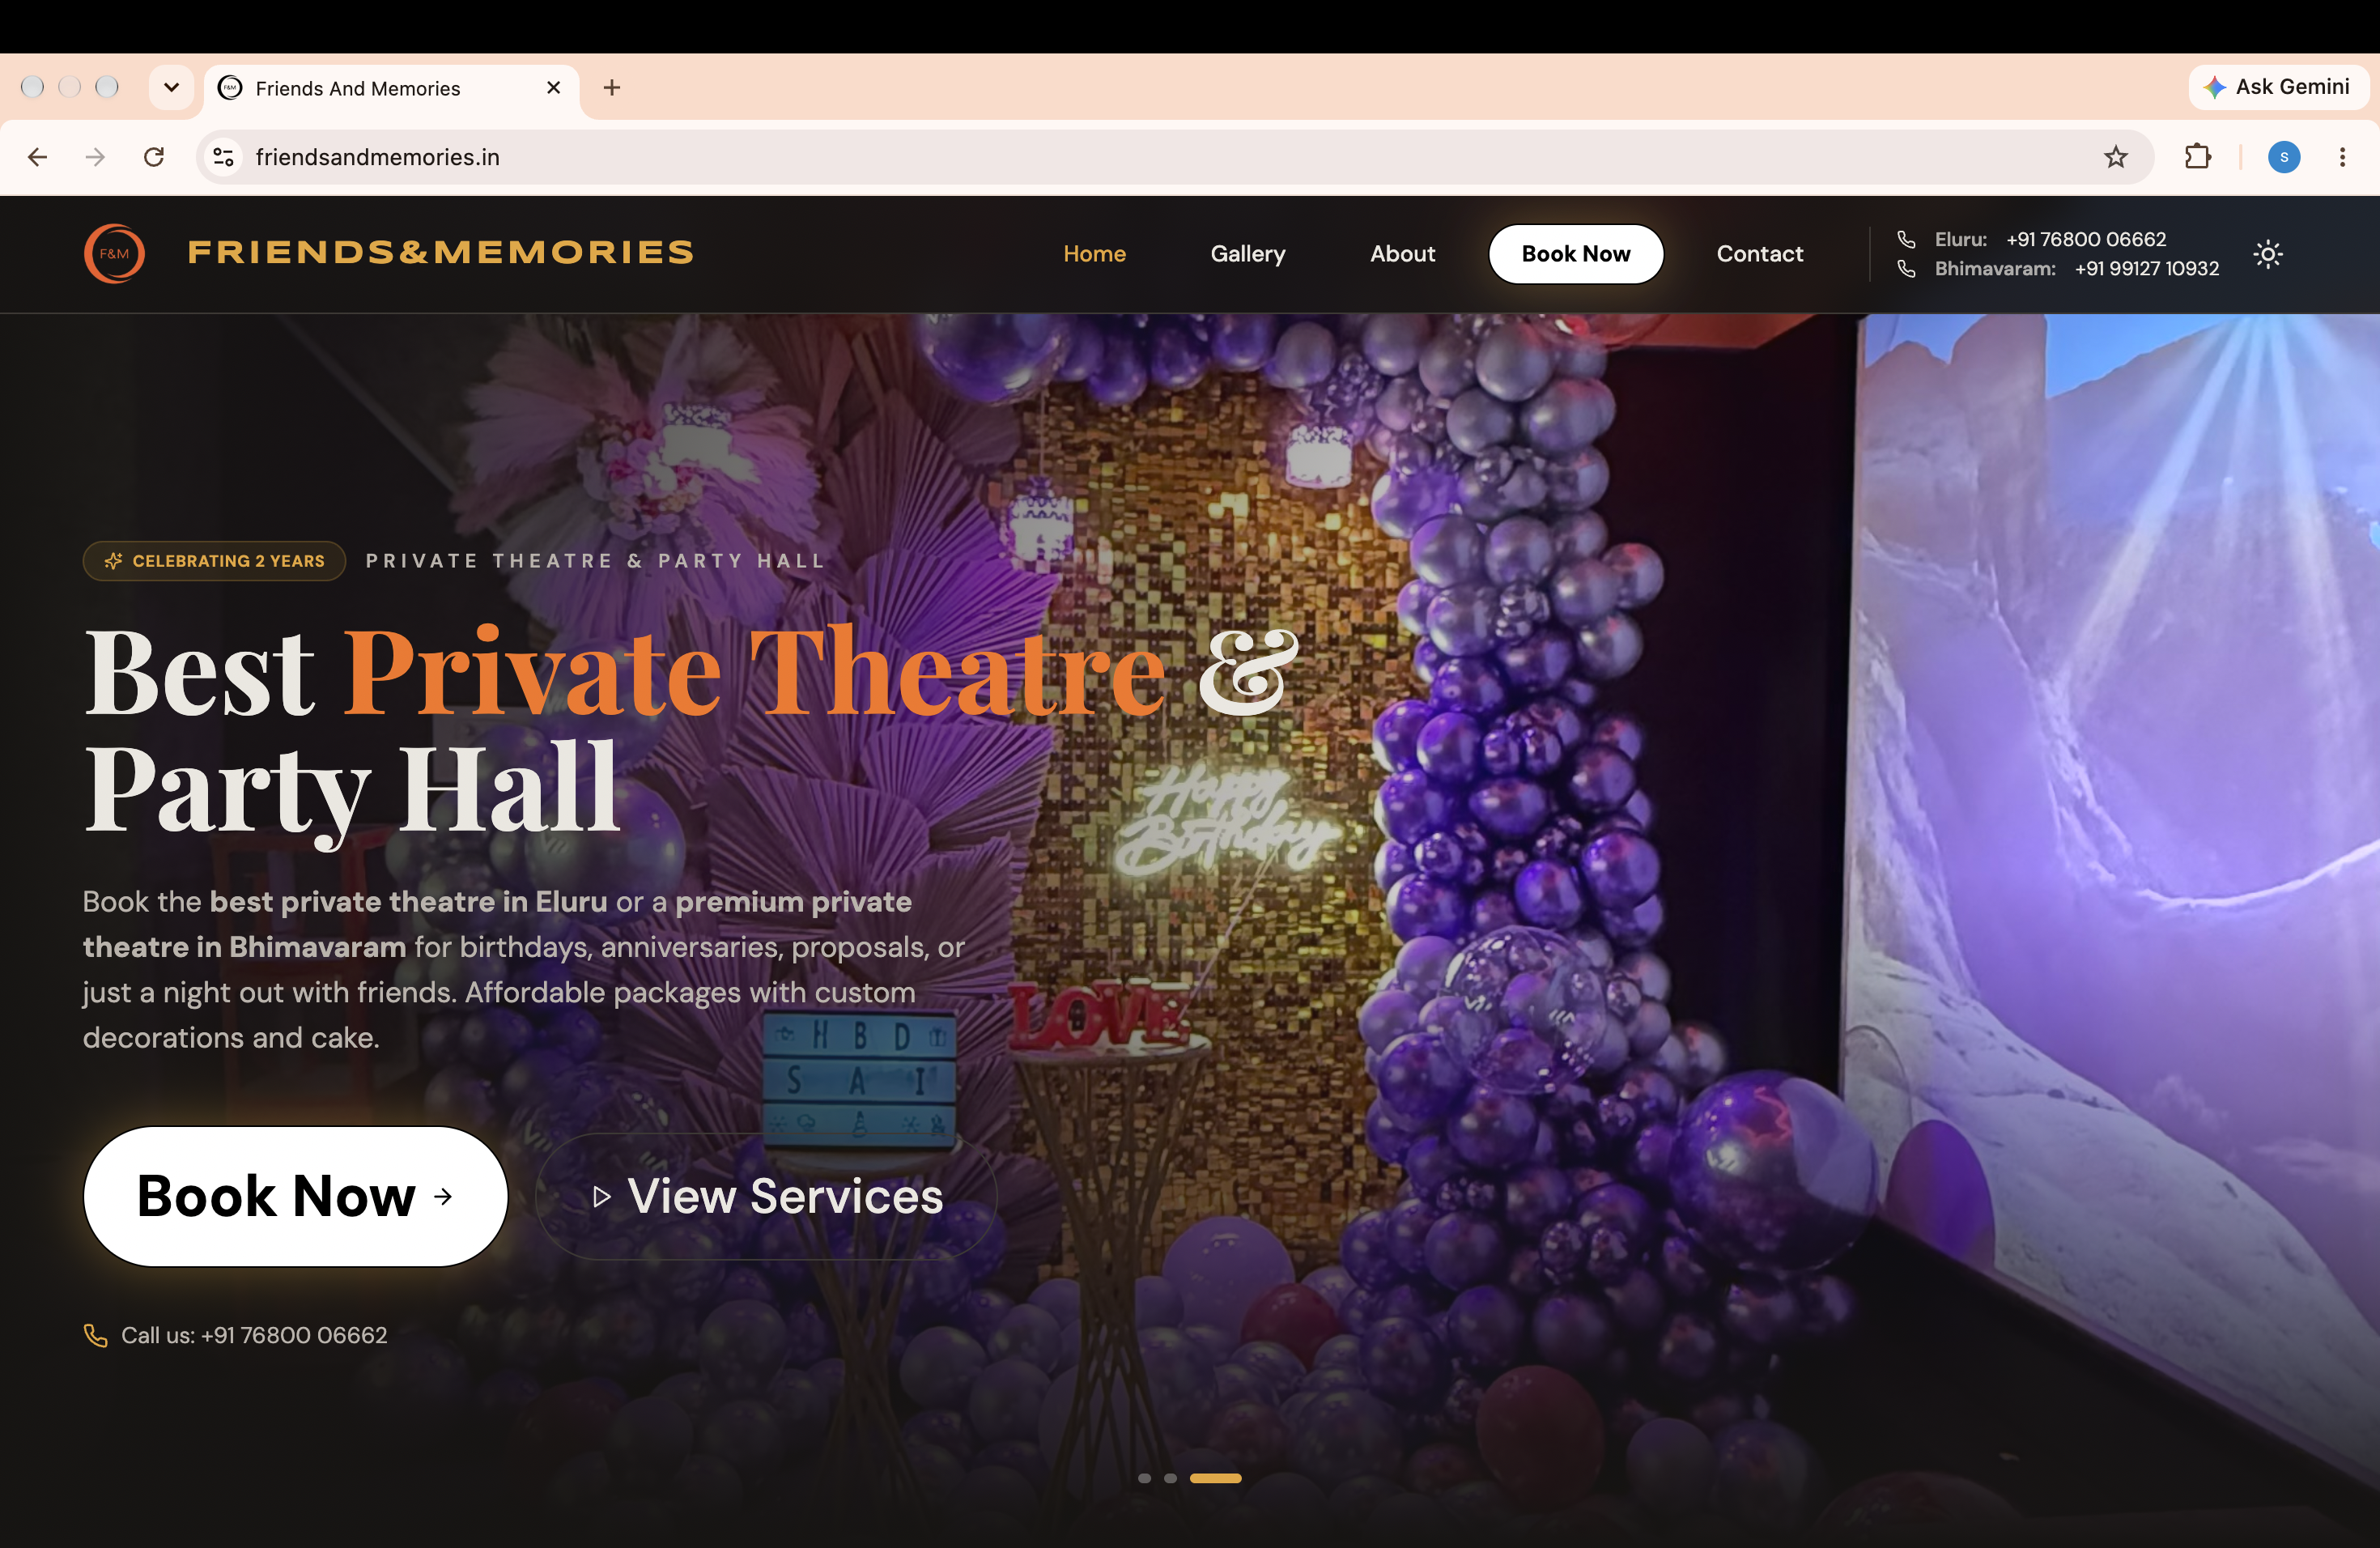
Task: Click Ask Gemini button
Action: coord(2277,87)
